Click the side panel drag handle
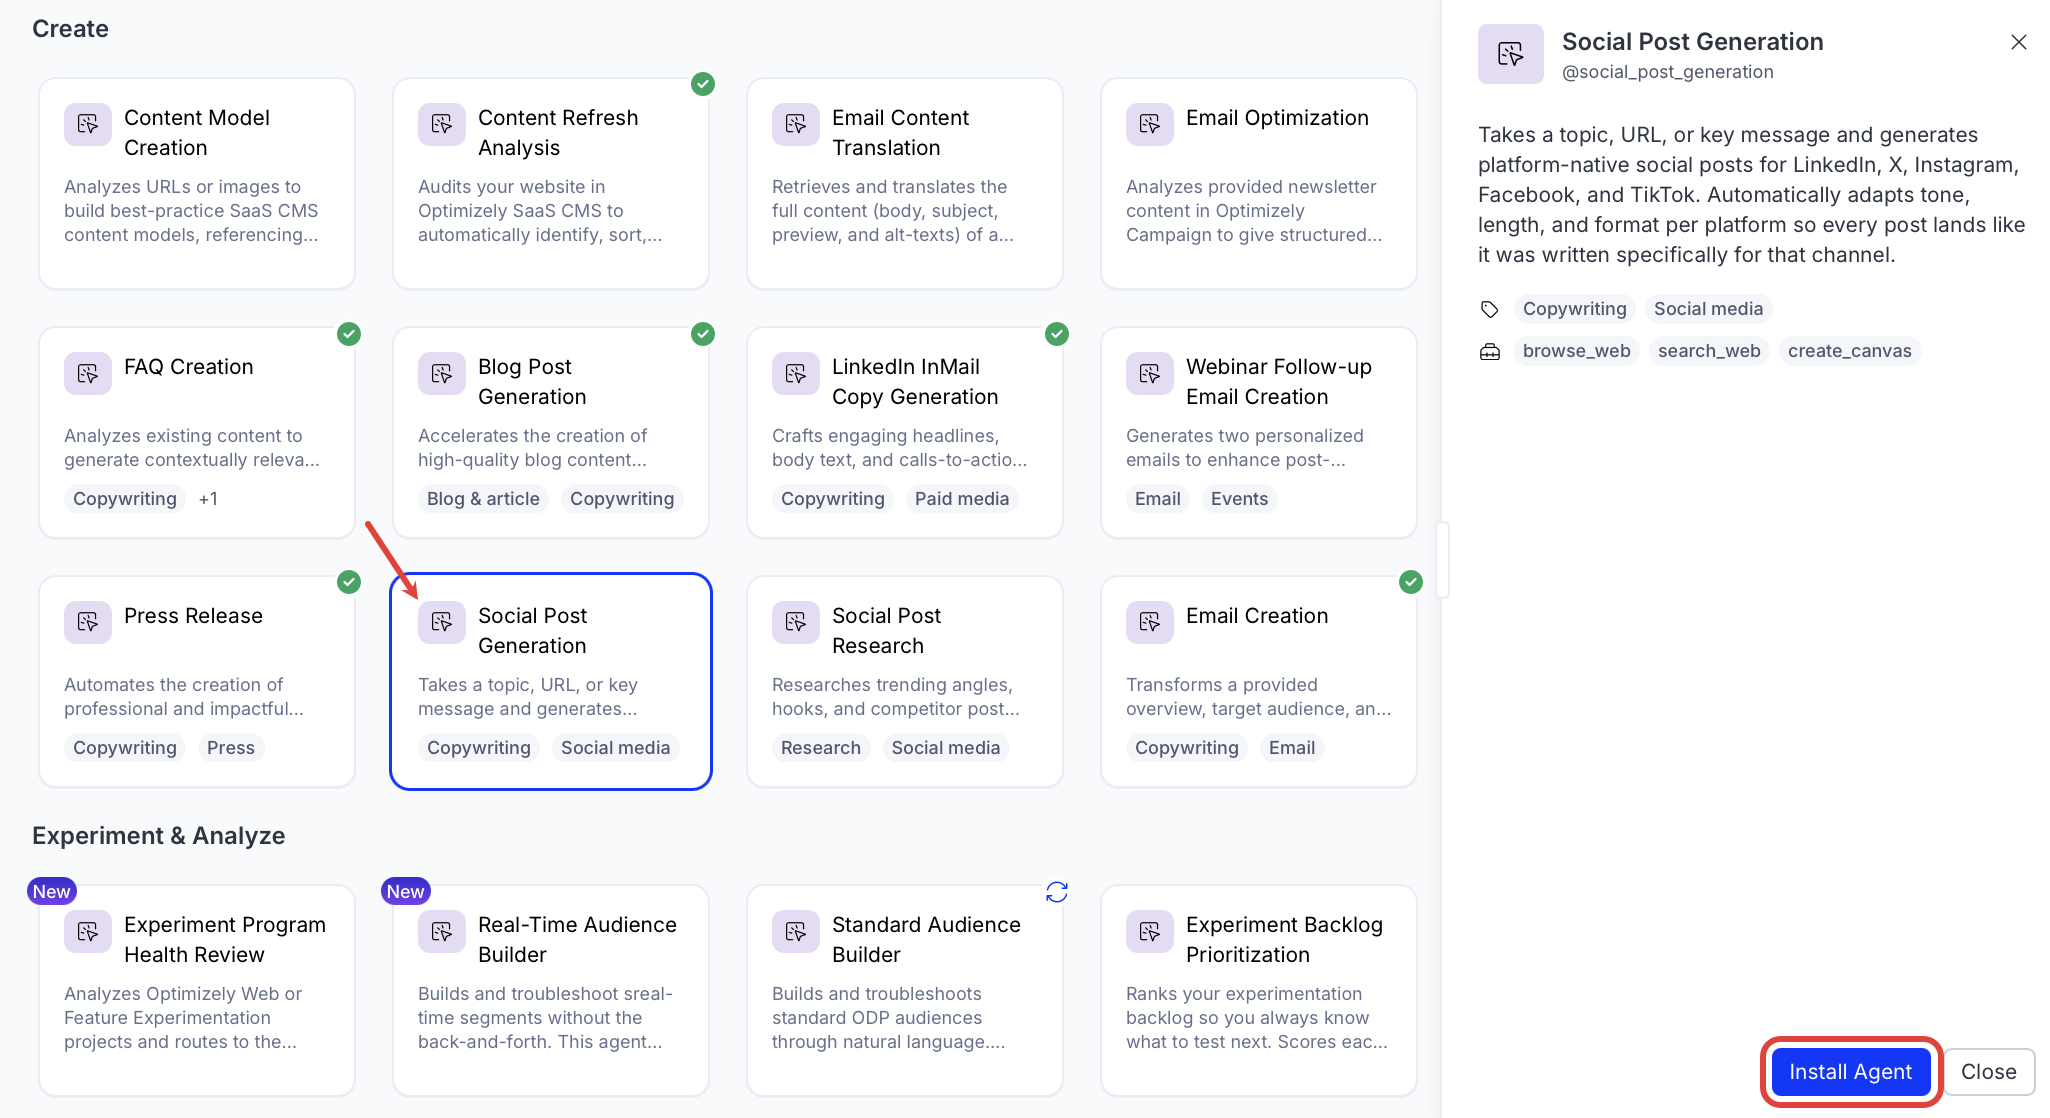The height and width of the screenshot is (1118, 2050). 1442,559
